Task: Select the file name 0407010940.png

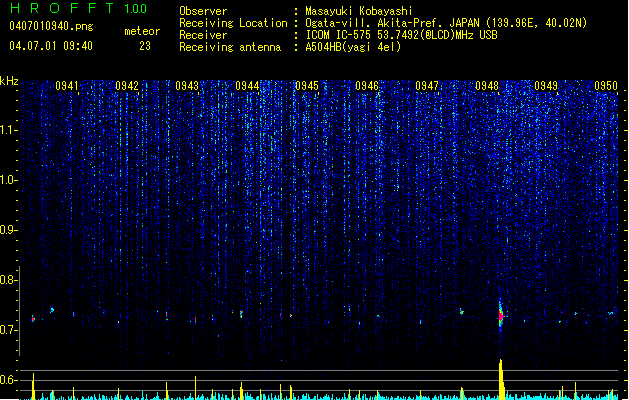Action: (x=51, y=27)
